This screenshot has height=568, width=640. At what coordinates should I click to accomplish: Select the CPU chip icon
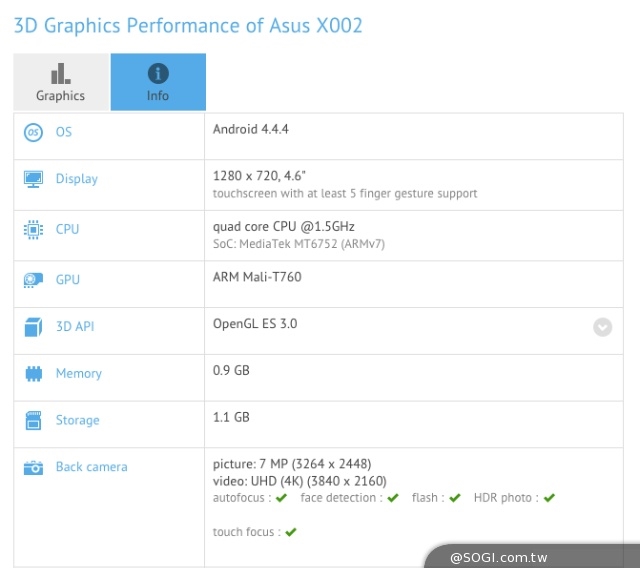[x=33, y=229]
